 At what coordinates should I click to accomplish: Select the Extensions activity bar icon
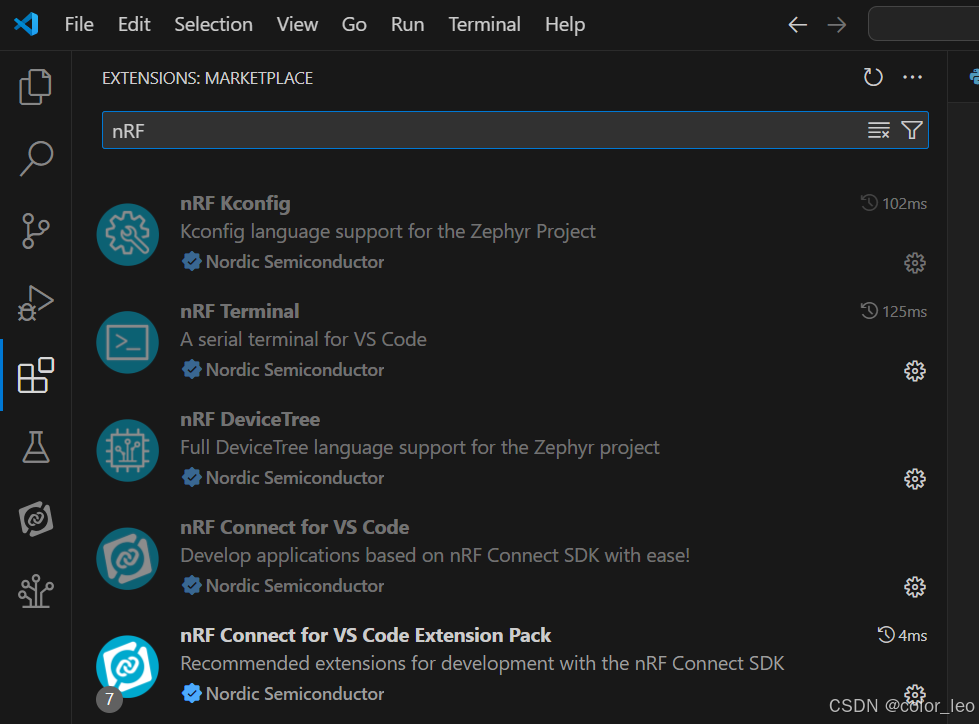coord(35,375)
